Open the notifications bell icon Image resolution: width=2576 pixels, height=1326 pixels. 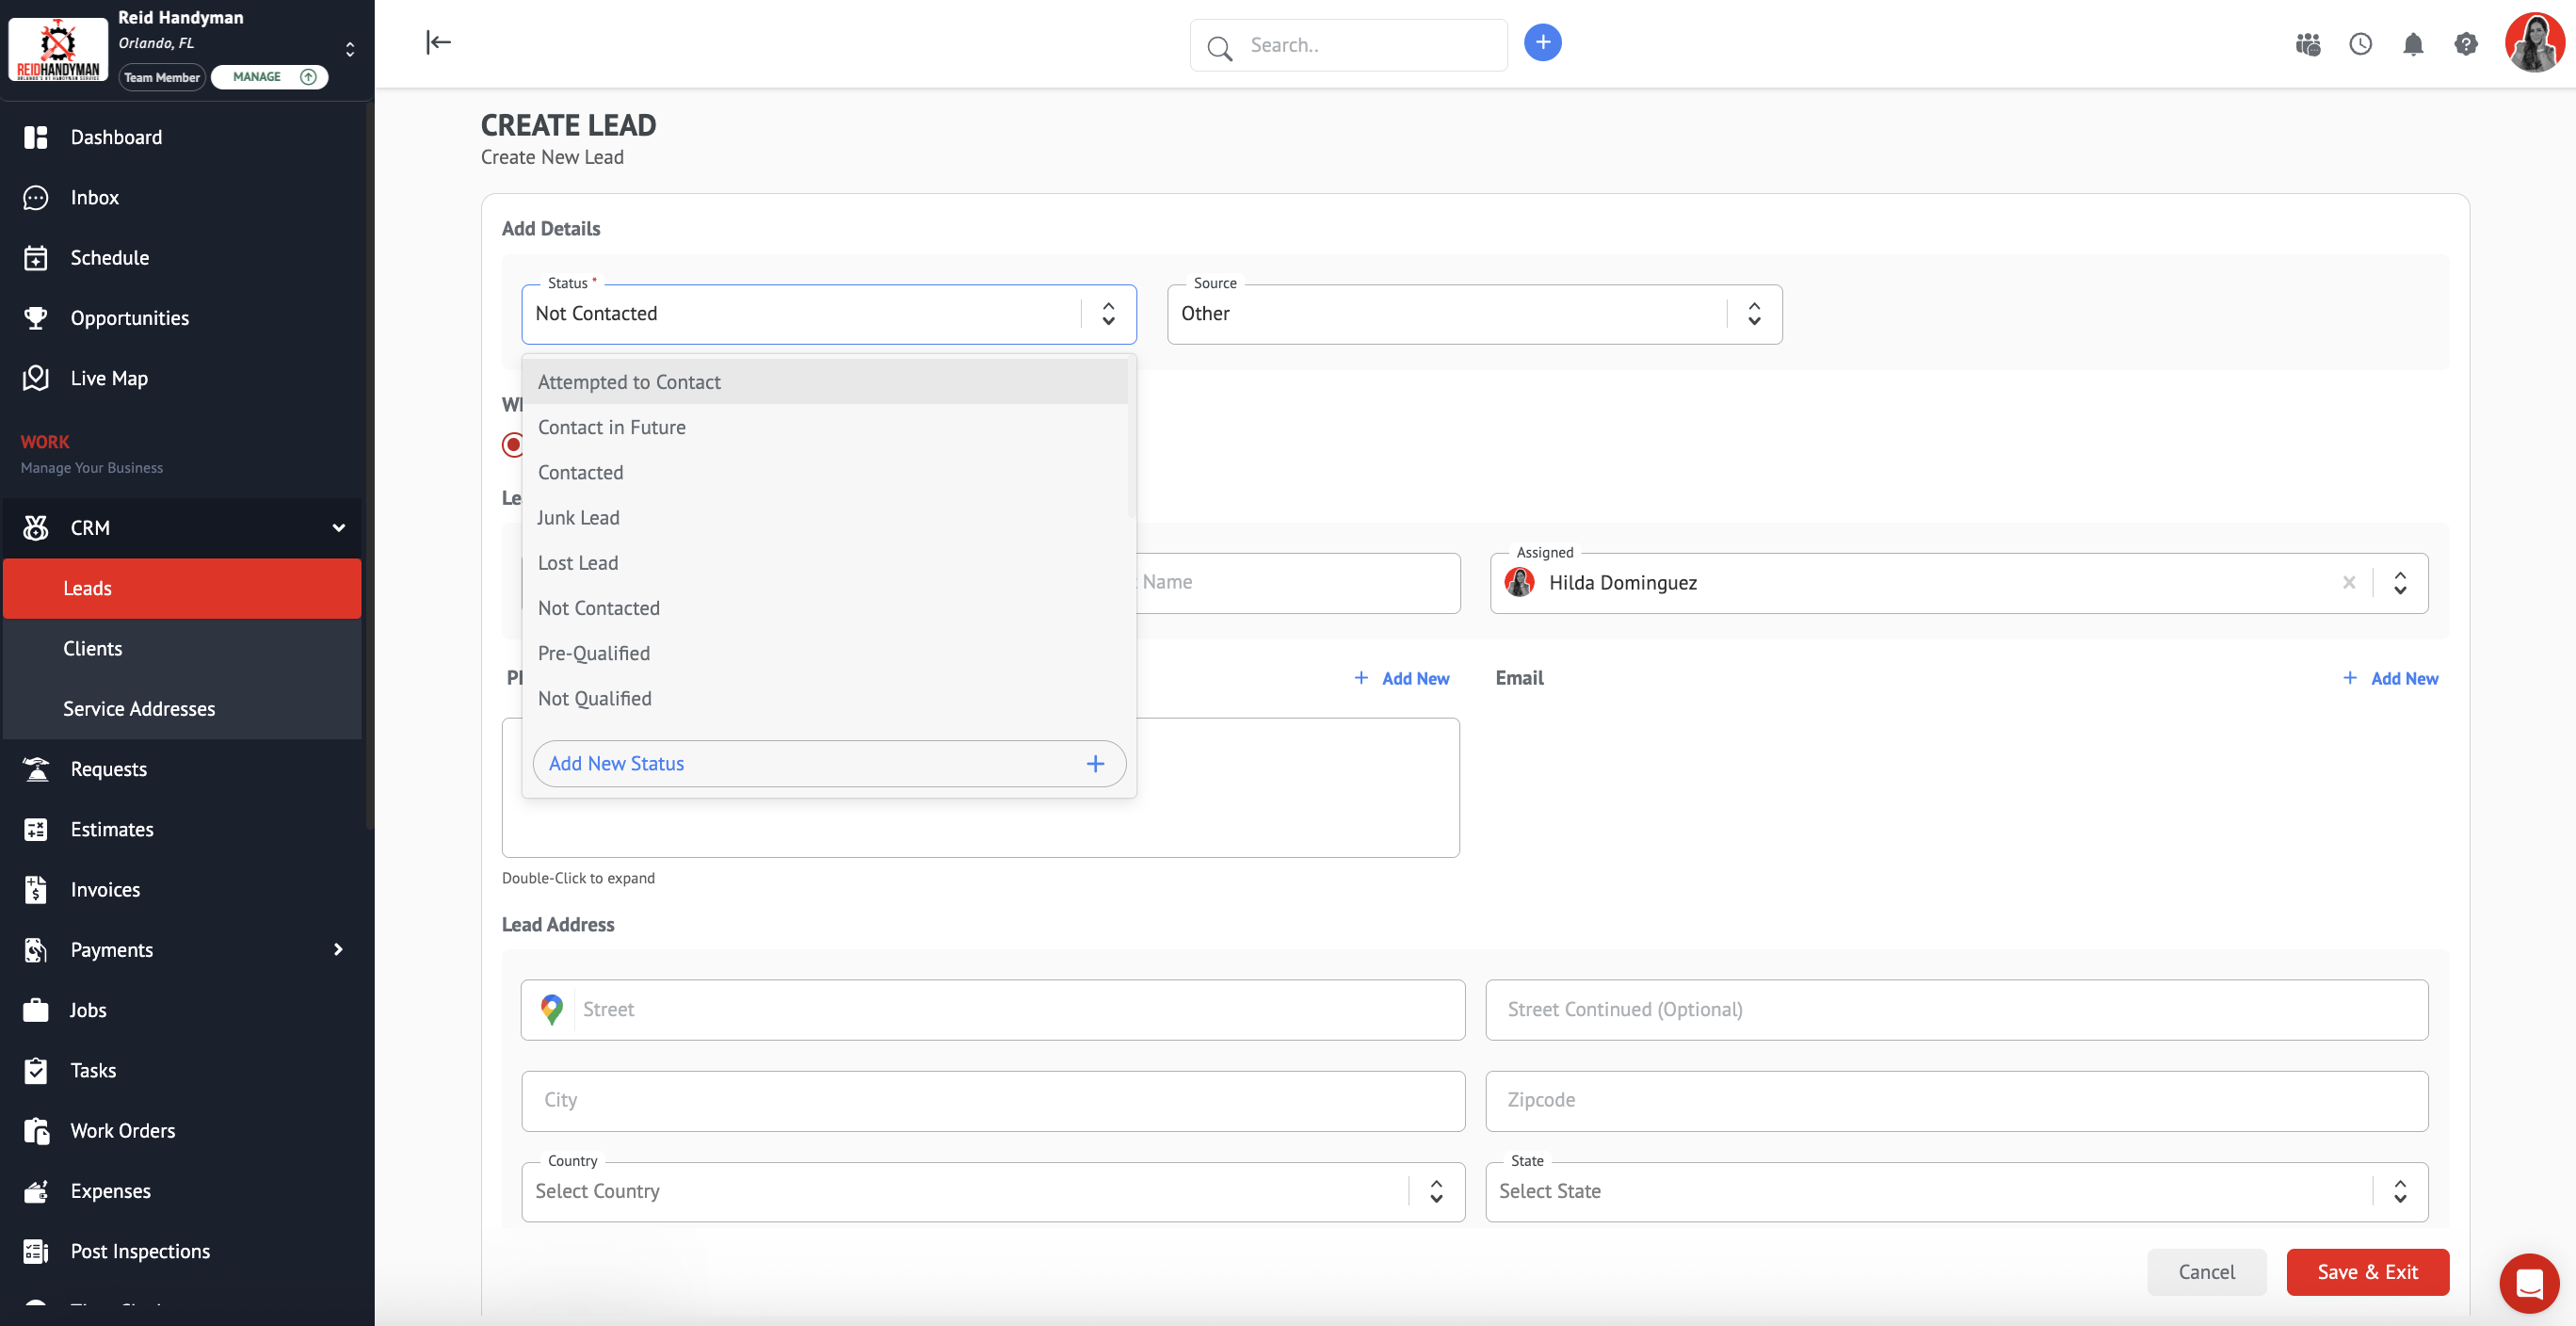pos(2412,44)
